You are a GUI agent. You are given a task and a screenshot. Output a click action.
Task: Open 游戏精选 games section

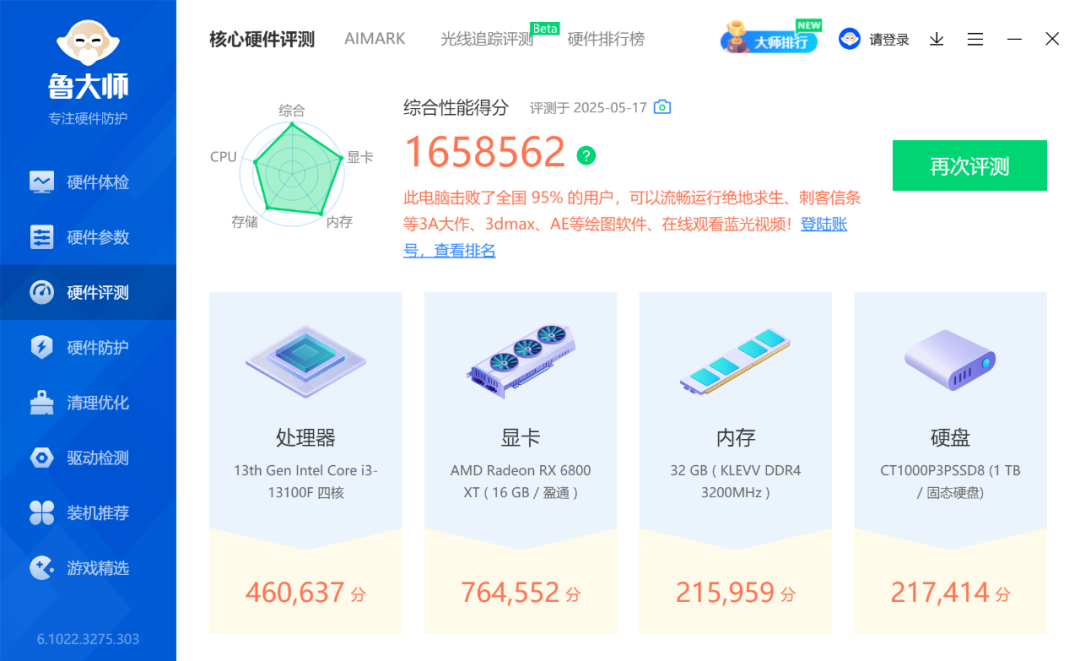(x=88, y=568)
